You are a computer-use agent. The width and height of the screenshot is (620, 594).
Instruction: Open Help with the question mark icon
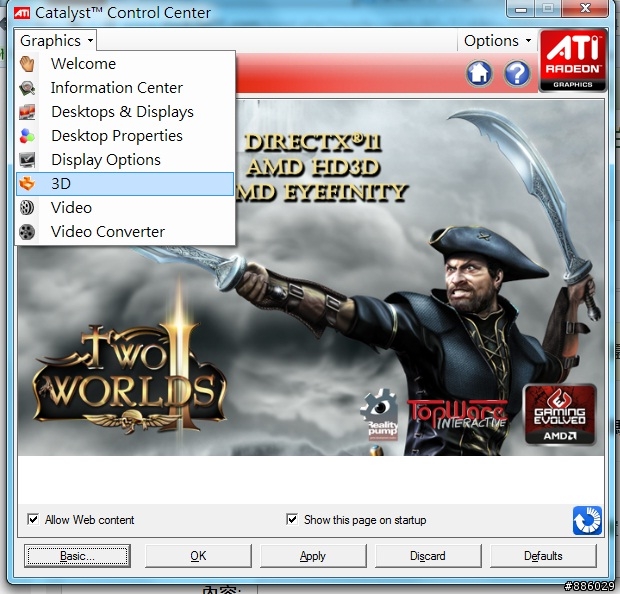[517, 73]
